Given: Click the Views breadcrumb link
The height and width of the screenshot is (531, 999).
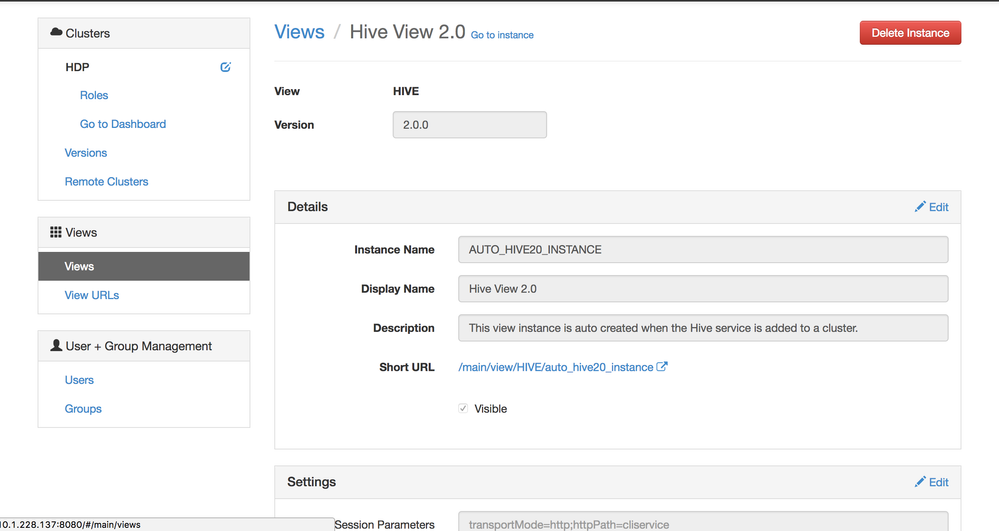Looking at the screenshot, I should tap(299, 32).
